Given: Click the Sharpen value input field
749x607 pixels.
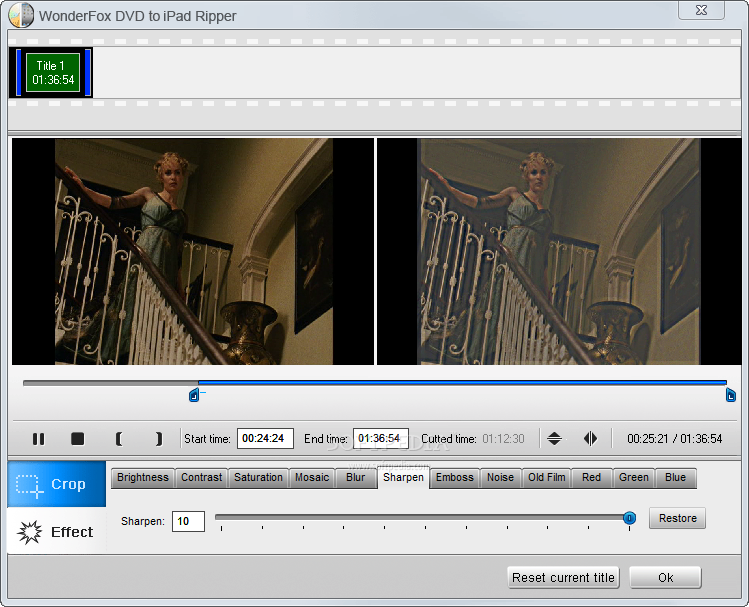Looking at the screenshot, I should point(188,521).
